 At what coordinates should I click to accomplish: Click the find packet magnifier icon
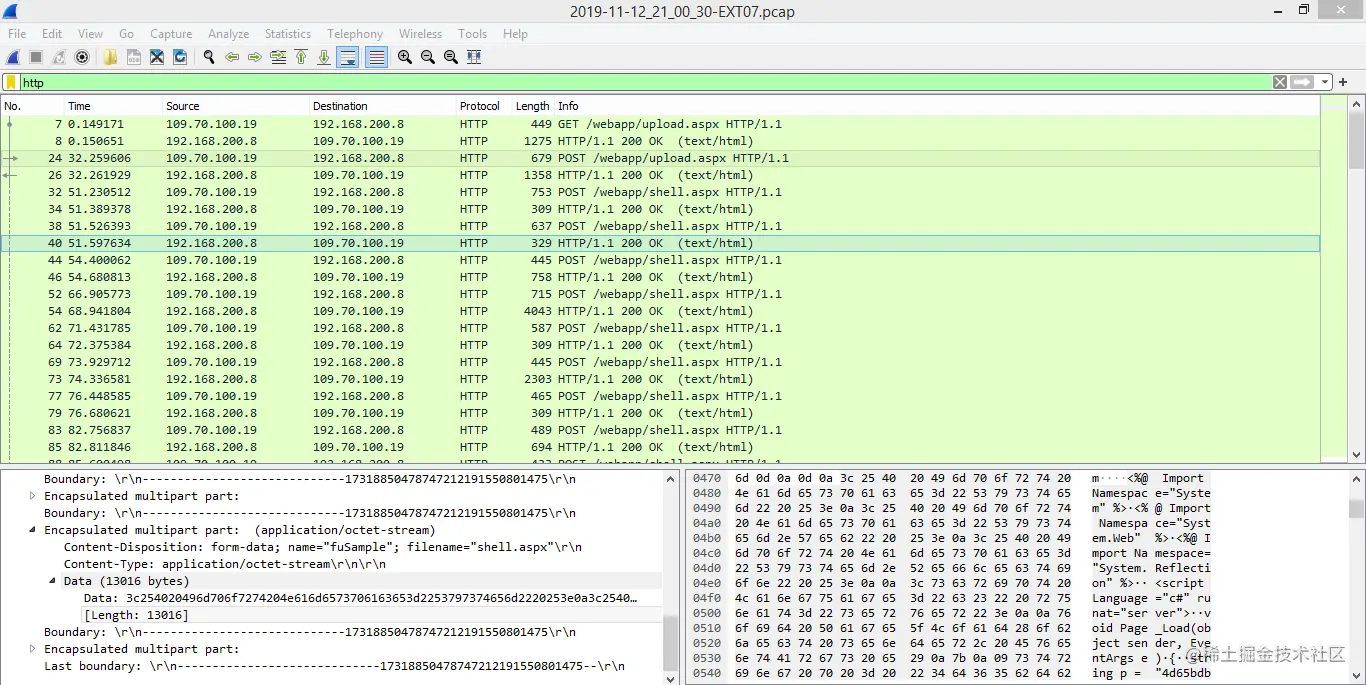point(209,57)
